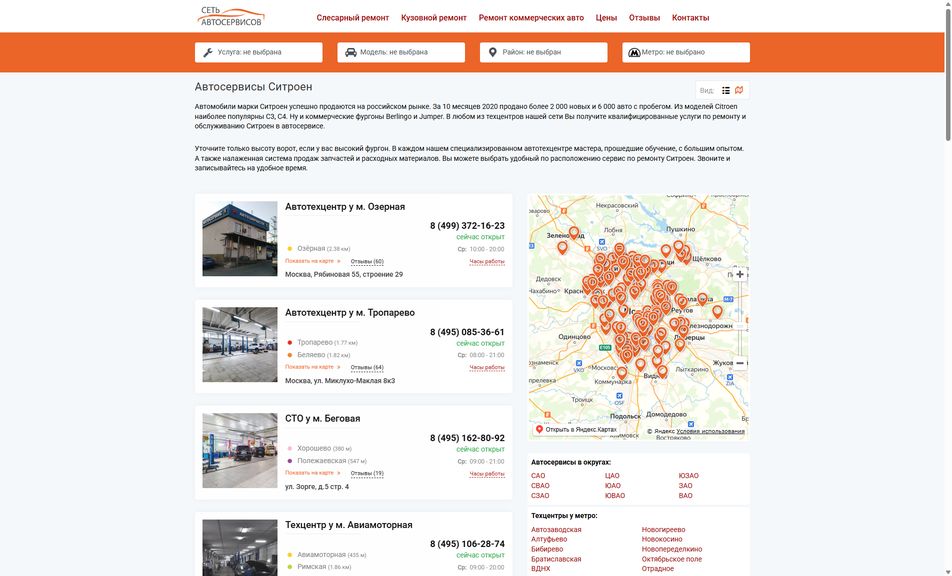Viewport: 952px width, 576px height.
Task: Open photo of СТО у м. Беговая
Action: pos(240,450)
